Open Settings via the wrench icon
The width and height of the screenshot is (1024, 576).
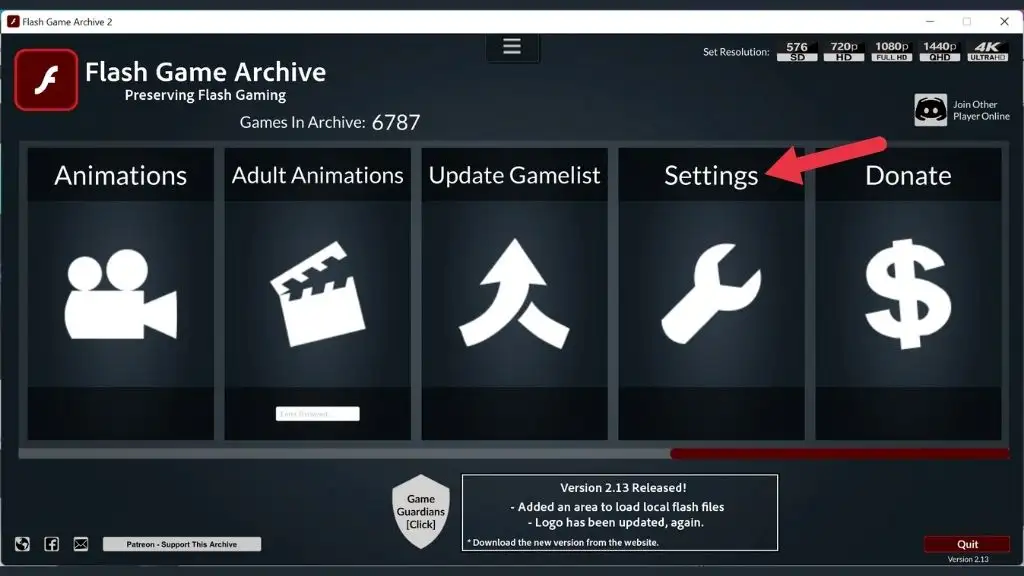(711, 293)
